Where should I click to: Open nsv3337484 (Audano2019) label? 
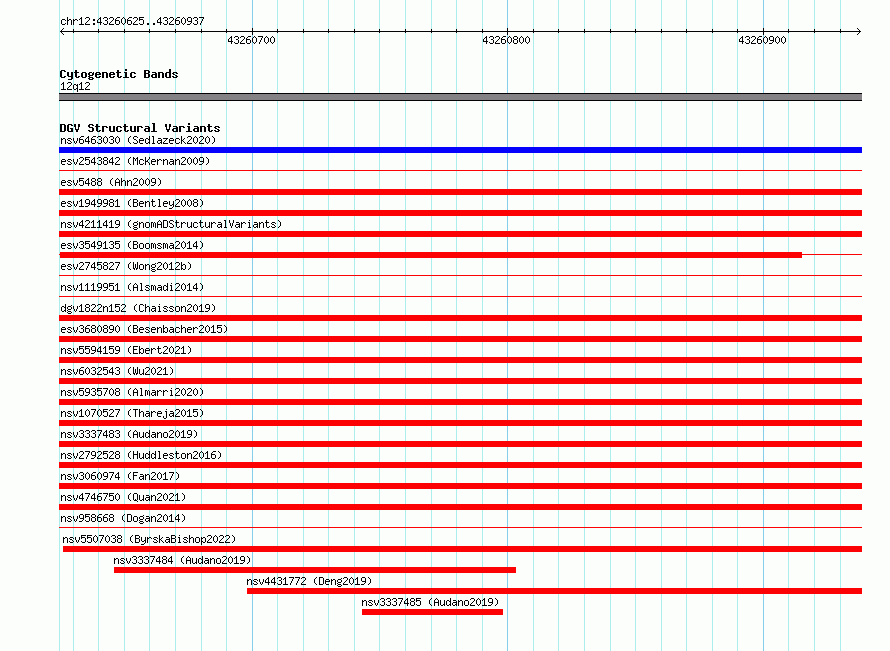182,560
